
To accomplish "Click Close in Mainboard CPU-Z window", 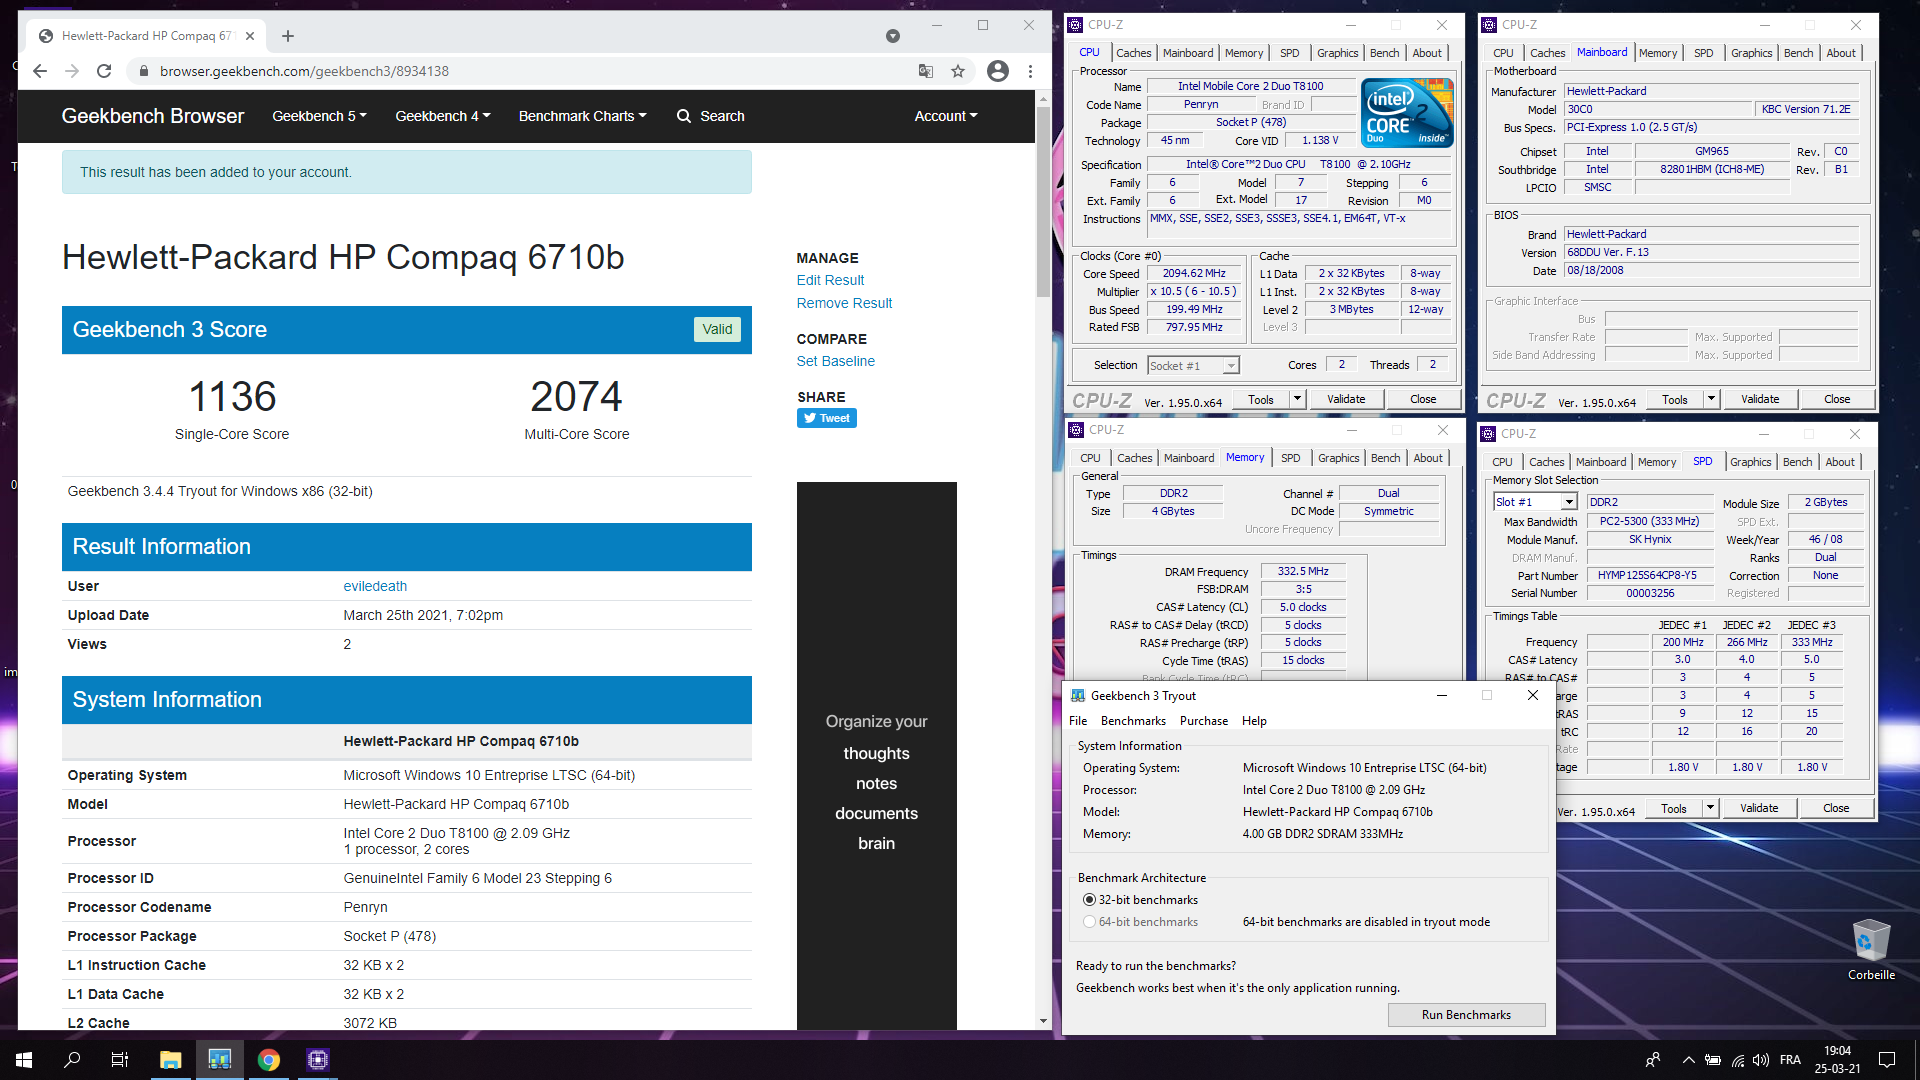I will tap(1837, 399).
